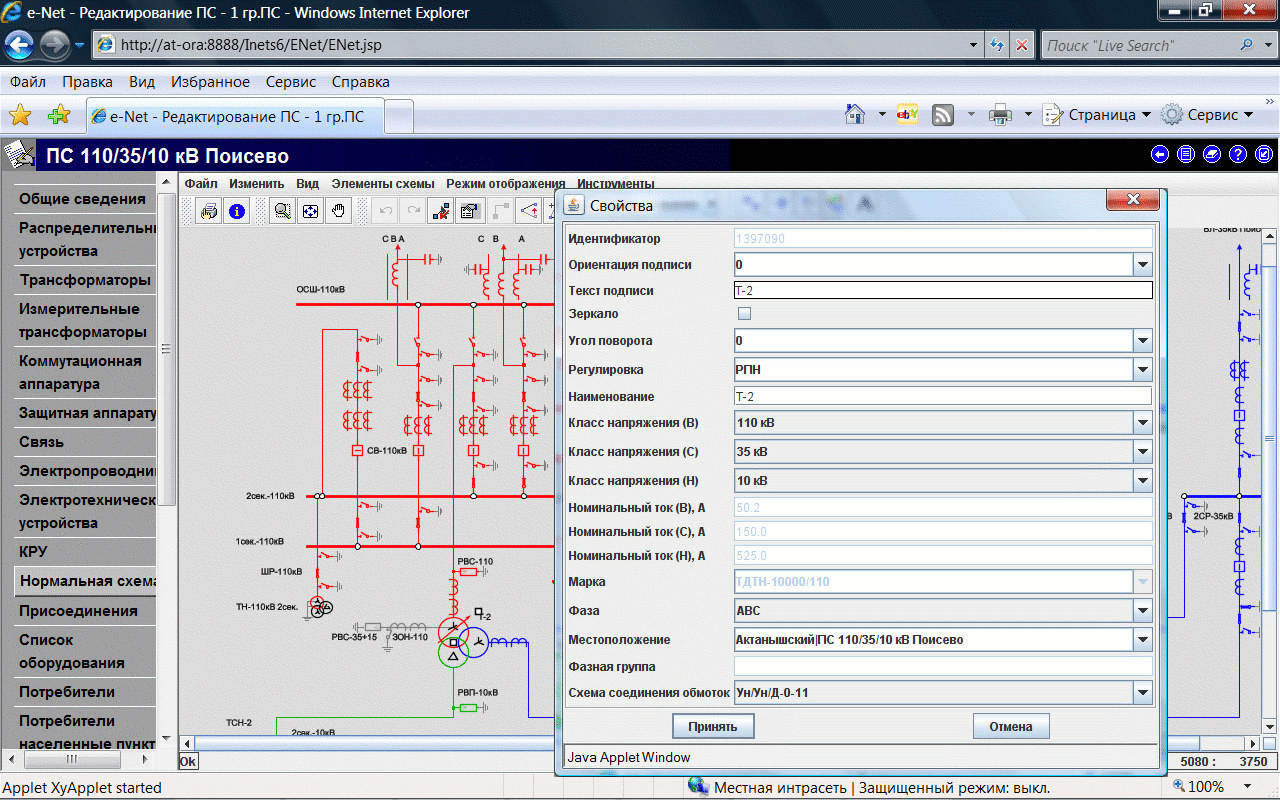Screen dimensions: 1280x800
Task: Click the RSS feeds icon
Action: (x=943, y=115)
